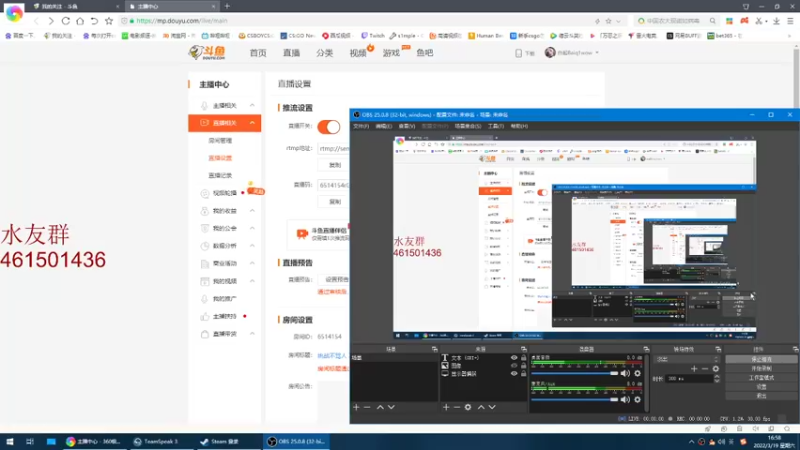Open the 文件 File menu in OBS
Viewport: 800px width, 450px height.
(361, 126)
